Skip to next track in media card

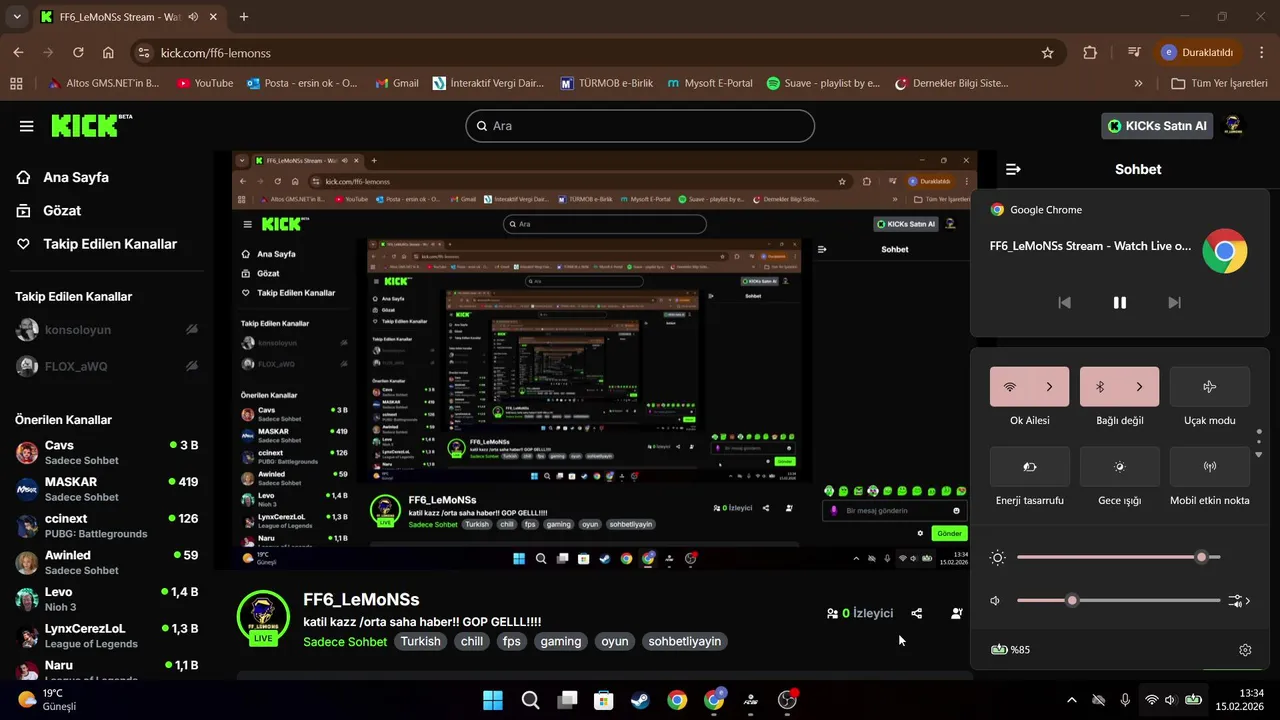1175,303
